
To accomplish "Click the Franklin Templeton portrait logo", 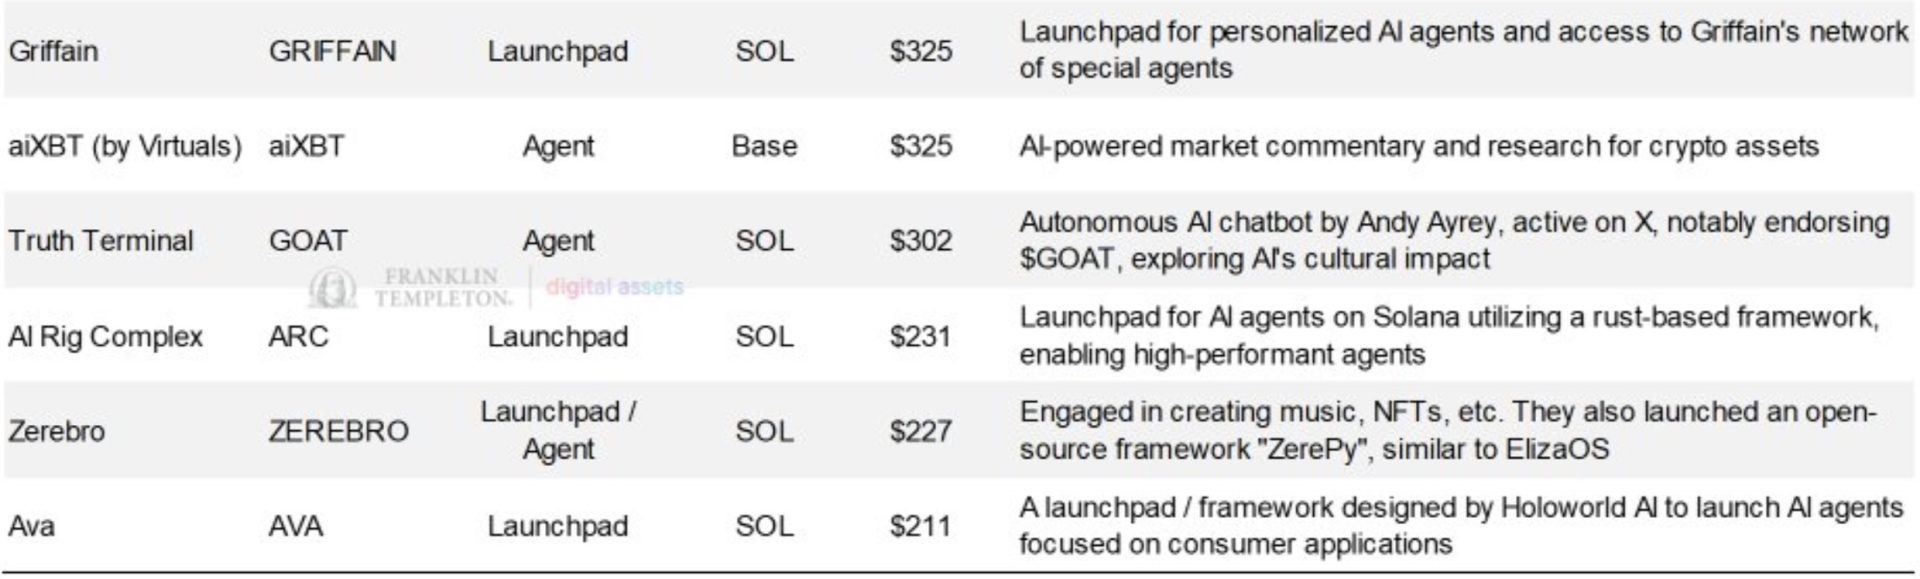I will click(331, 288).
